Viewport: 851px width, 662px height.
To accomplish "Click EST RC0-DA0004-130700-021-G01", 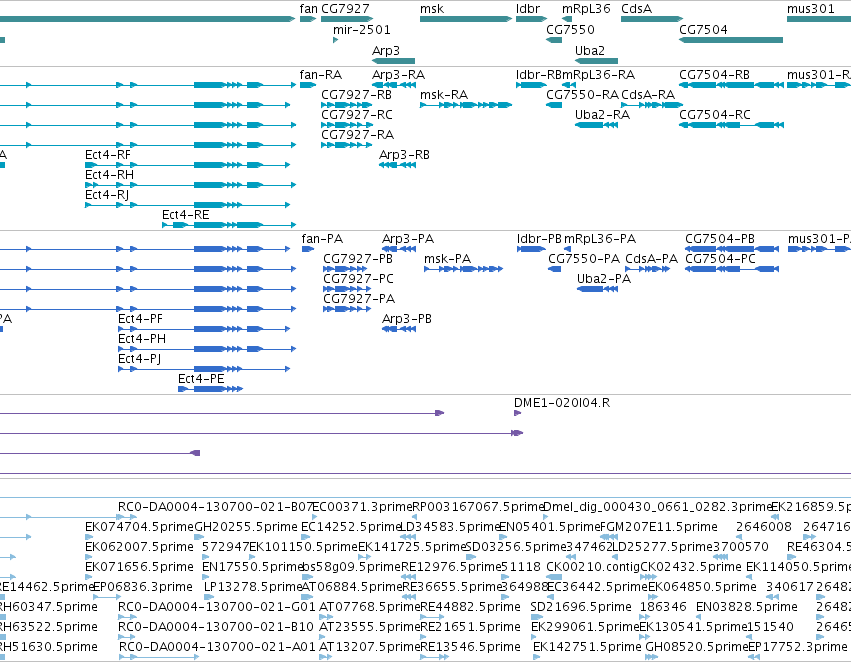I will click(x=217, y=607).
